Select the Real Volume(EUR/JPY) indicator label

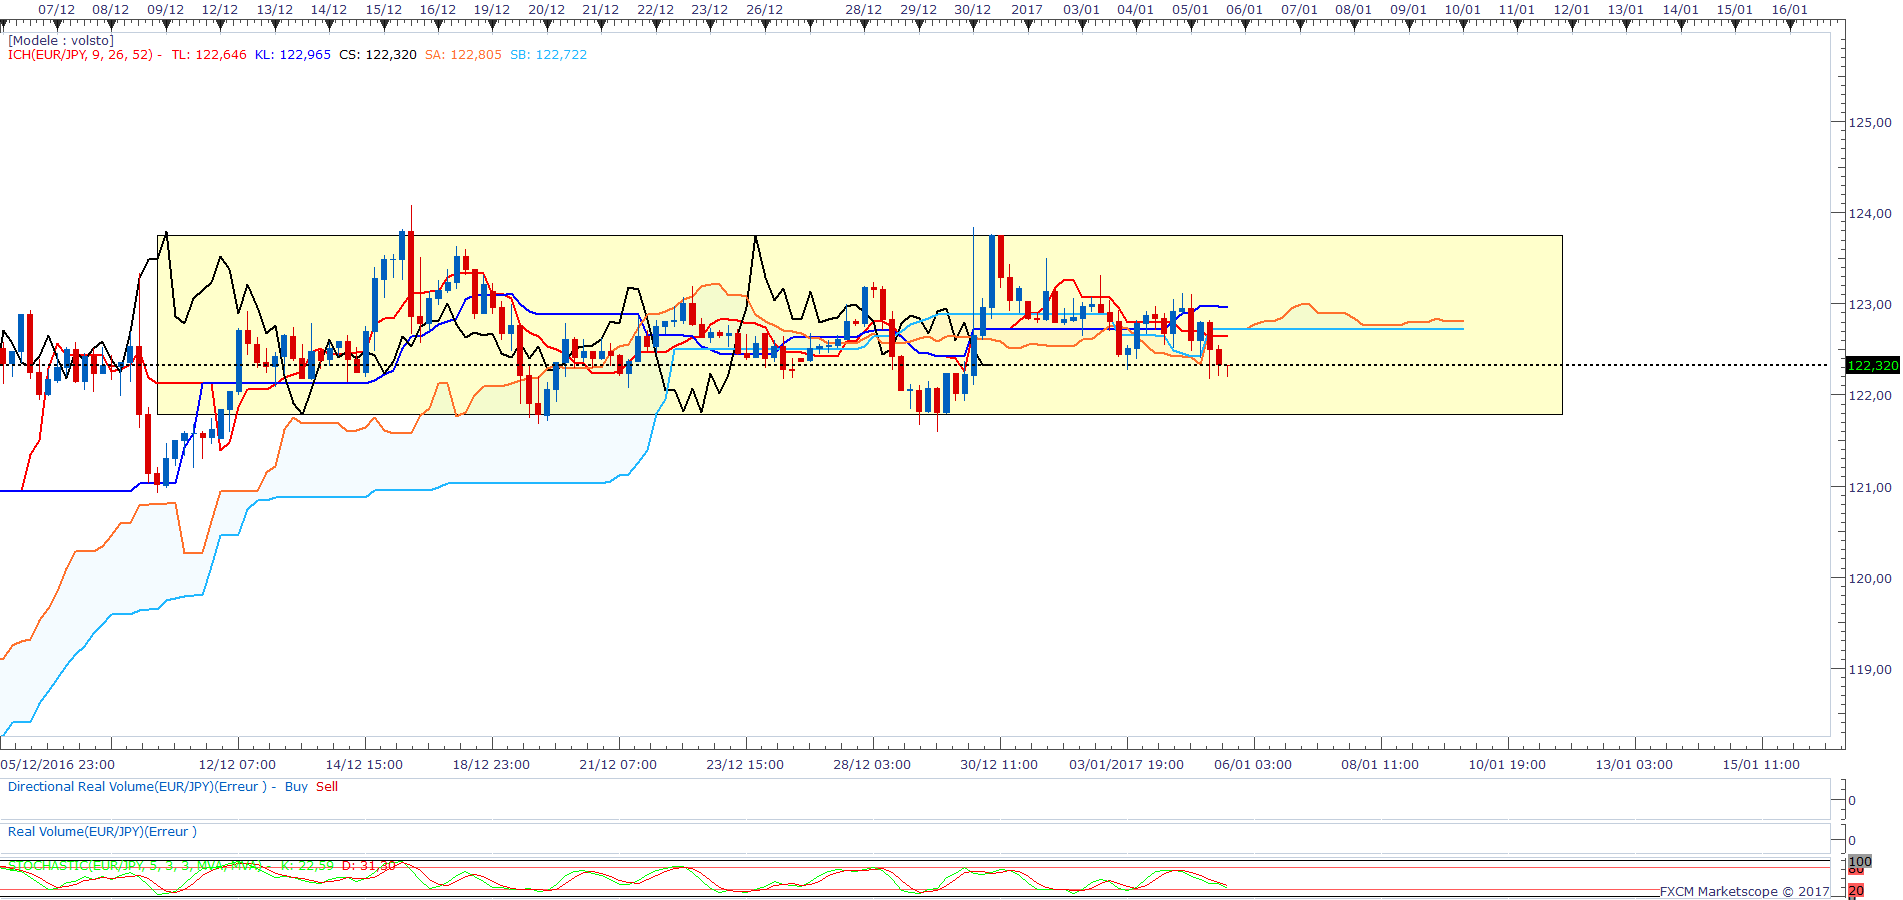[102, 832]
